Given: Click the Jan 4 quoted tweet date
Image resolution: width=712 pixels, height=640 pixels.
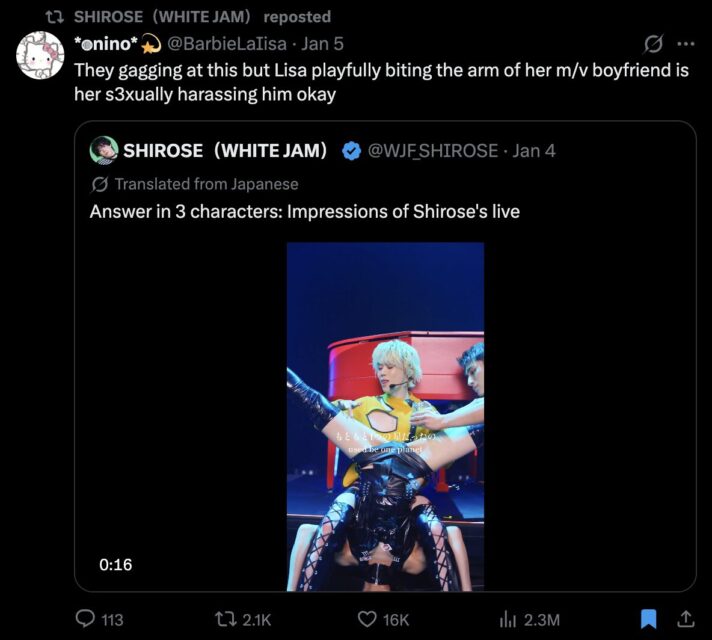Looking at the screenshot, I should (535, 151).
